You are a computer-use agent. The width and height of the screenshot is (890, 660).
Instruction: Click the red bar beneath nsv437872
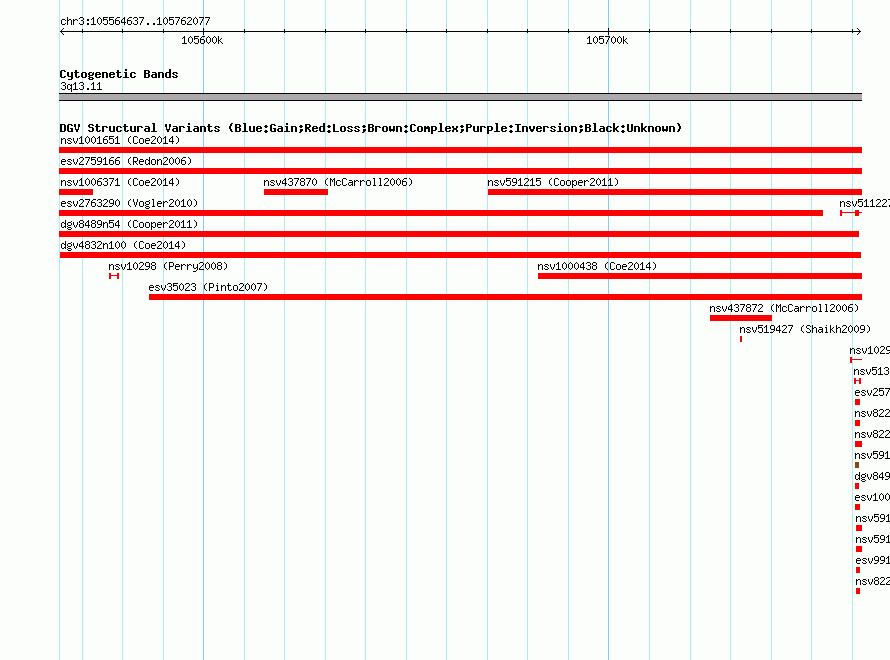pyautogui.click(x=741, y=318)
